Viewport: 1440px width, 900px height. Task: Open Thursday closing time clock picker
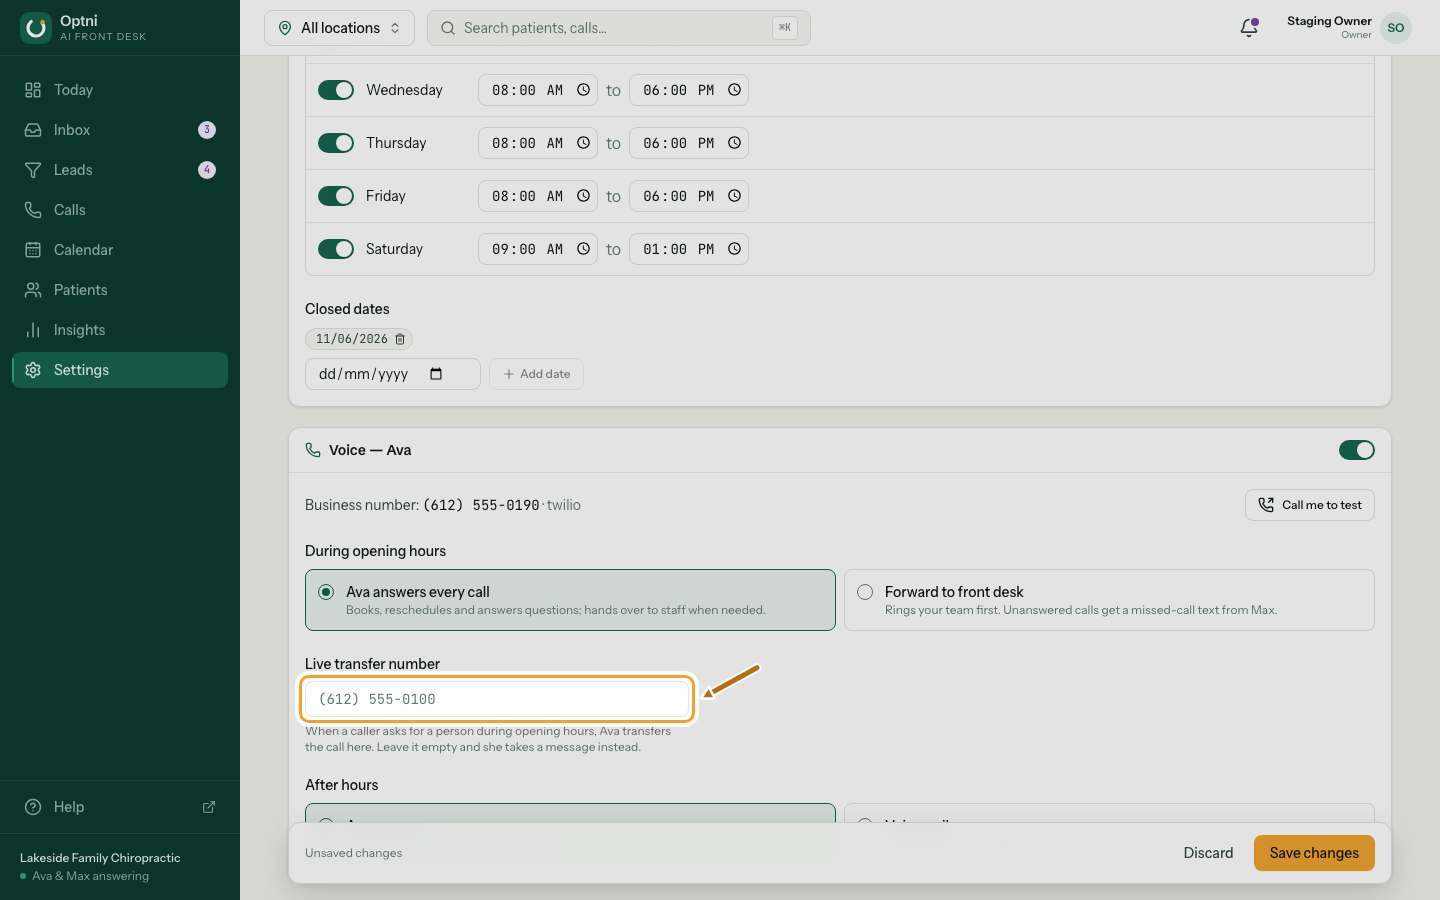[734, 143]
